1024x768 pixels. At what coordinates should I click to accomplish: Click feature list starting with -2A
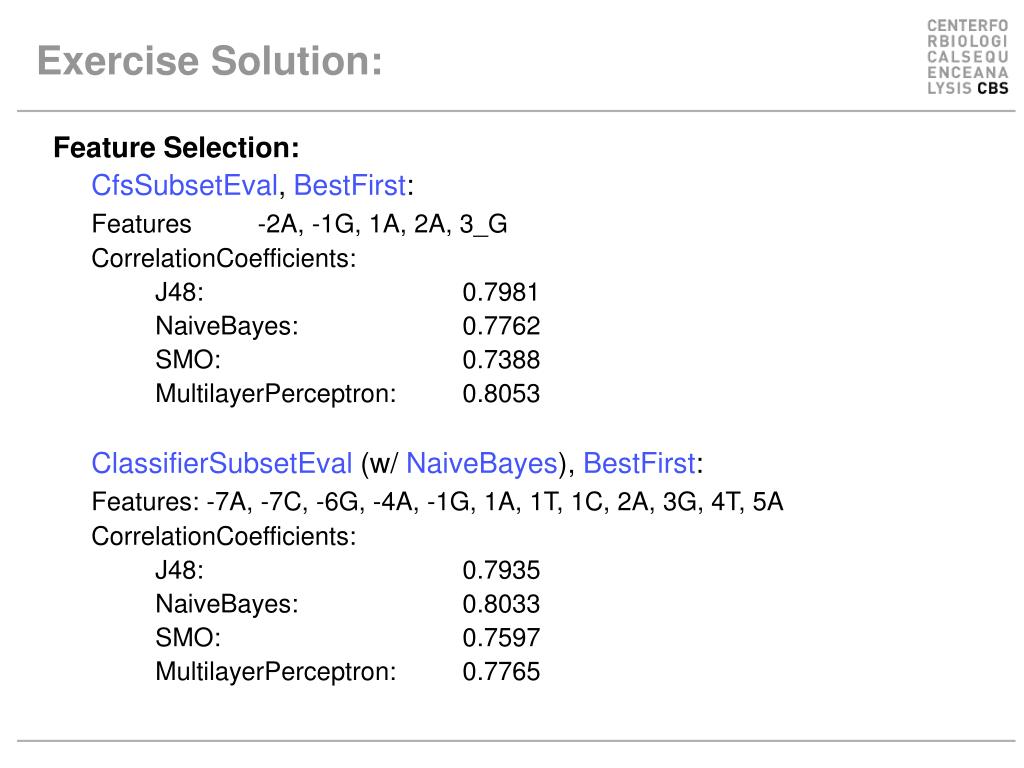coord(383,224)
